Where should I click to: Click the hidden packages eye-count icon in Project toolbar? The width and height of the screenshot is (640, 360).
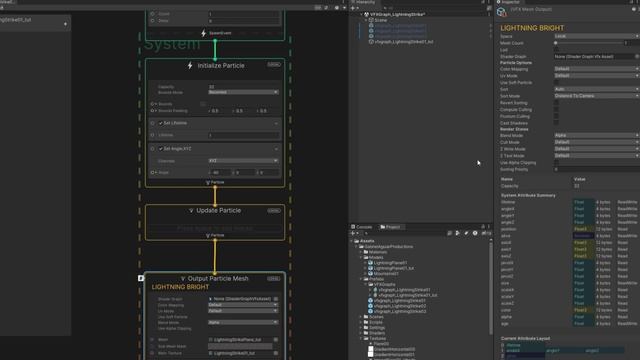[x=486, y=233]
